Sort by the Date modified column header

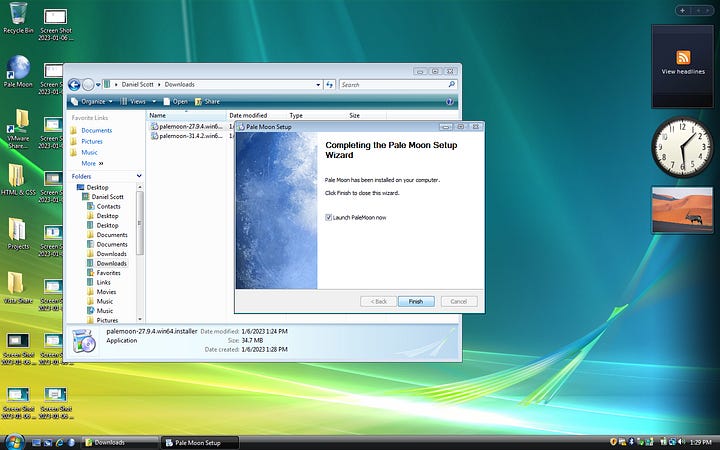point(256,115)
